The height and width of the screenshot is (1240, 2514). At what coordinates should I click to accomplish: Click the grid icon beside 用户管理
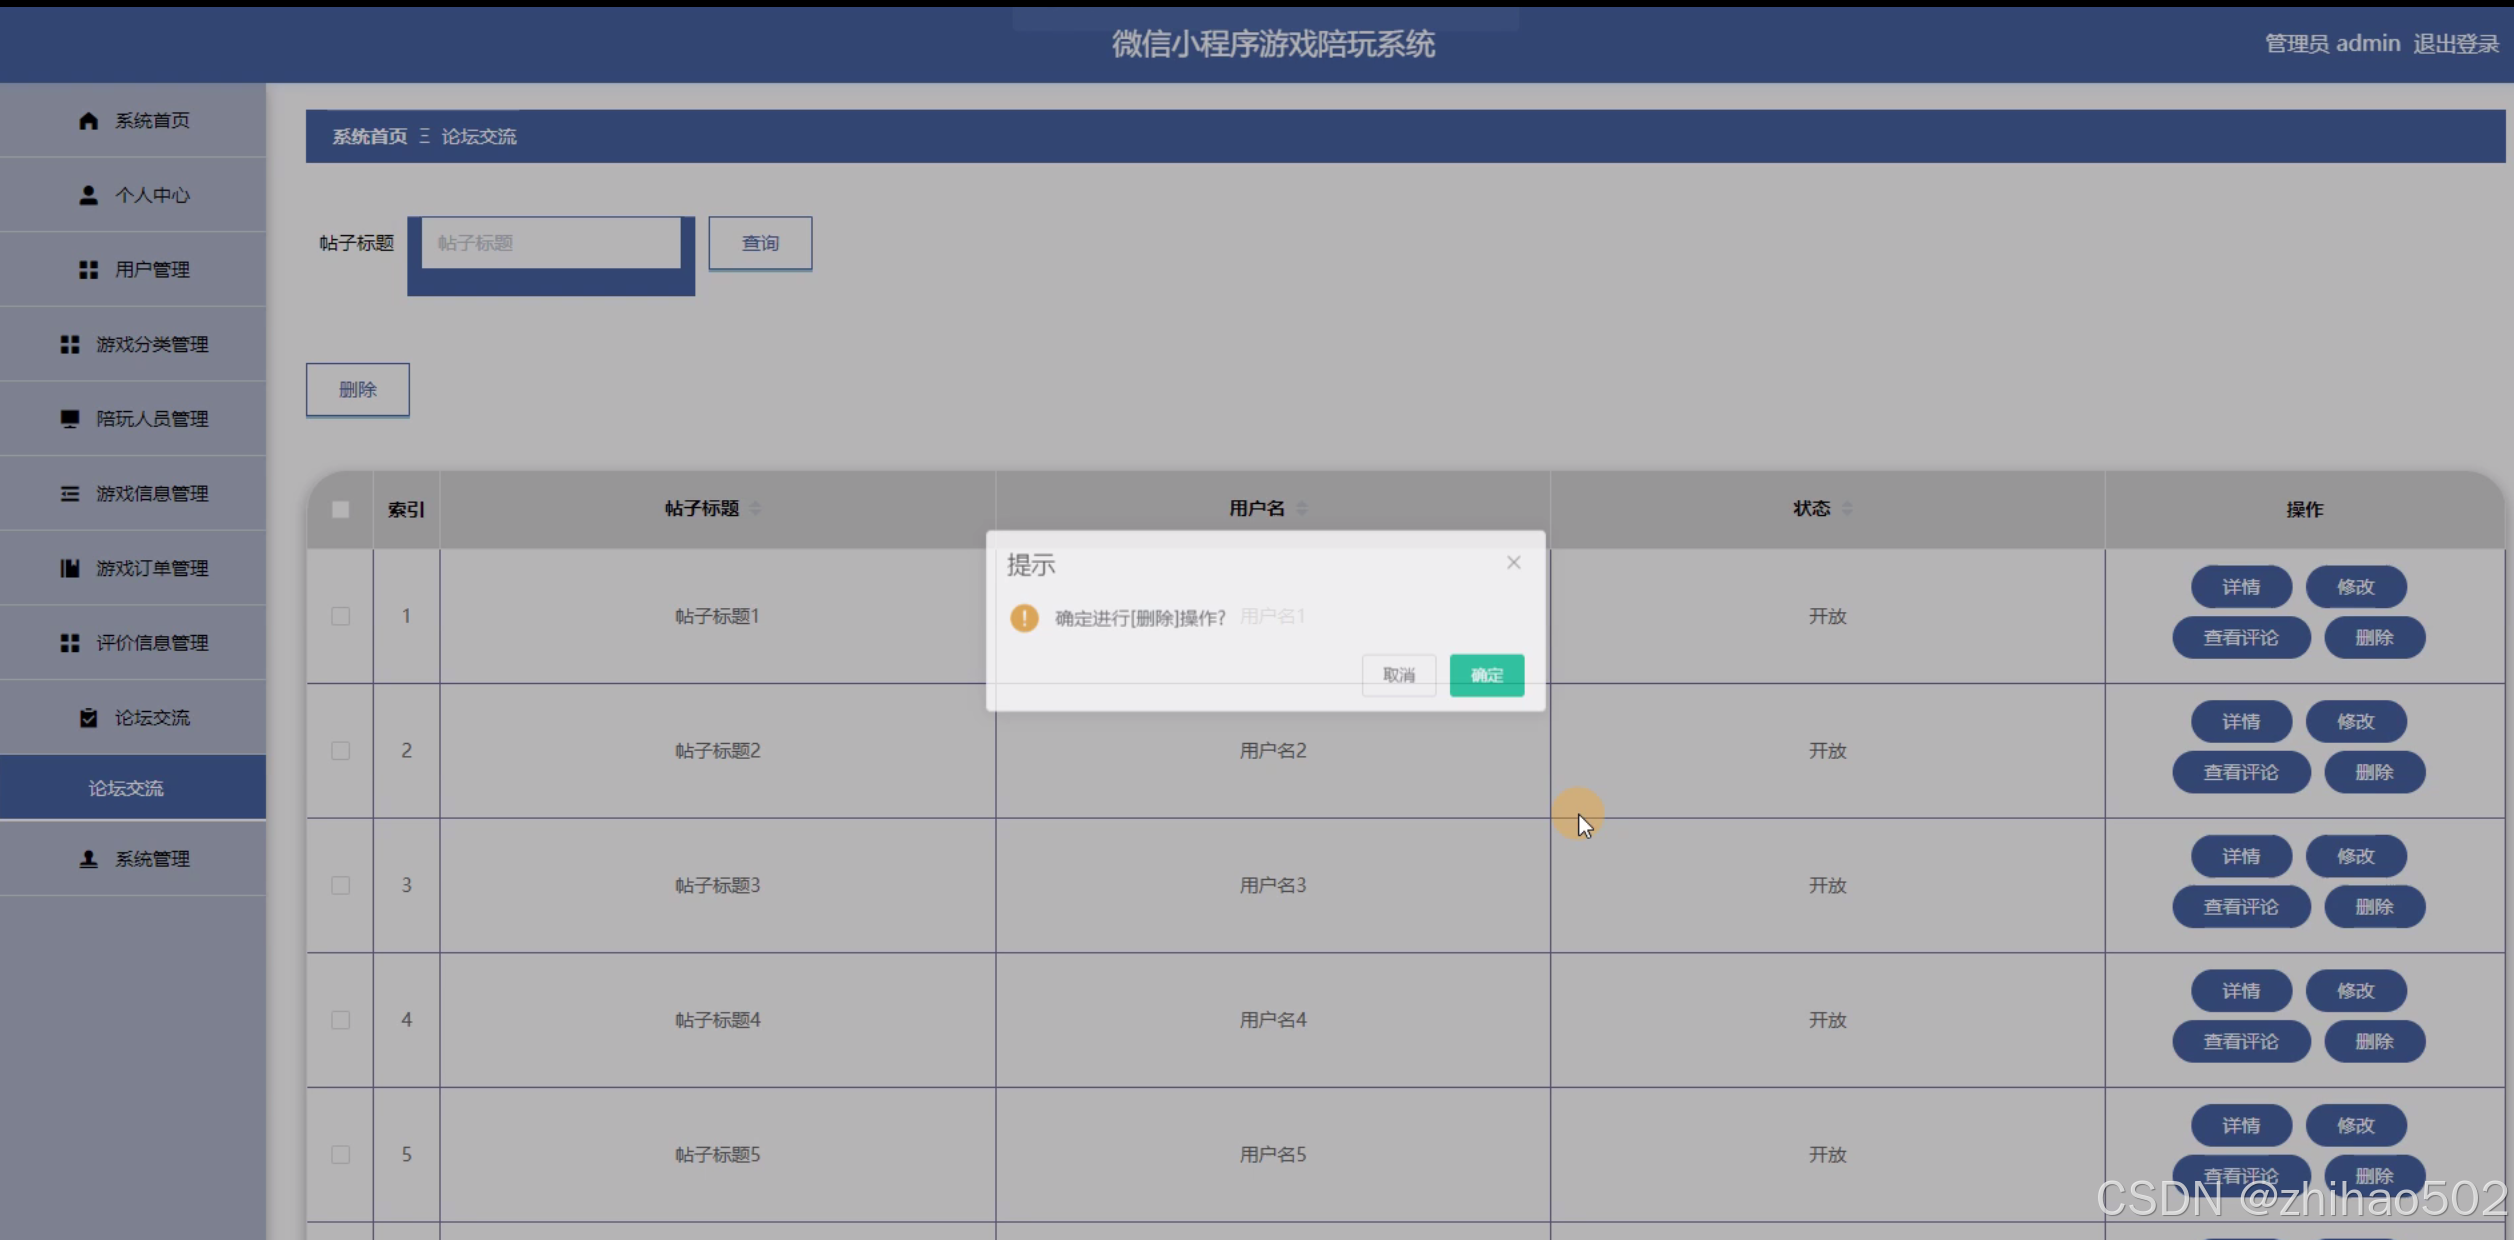pos(88,270)
